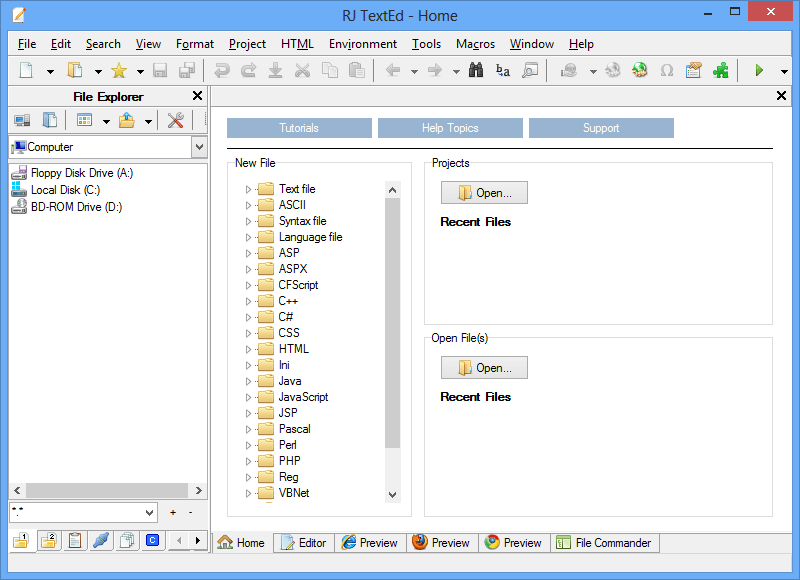
Task: Close the File Explorer panel
Action: point(197,96)
